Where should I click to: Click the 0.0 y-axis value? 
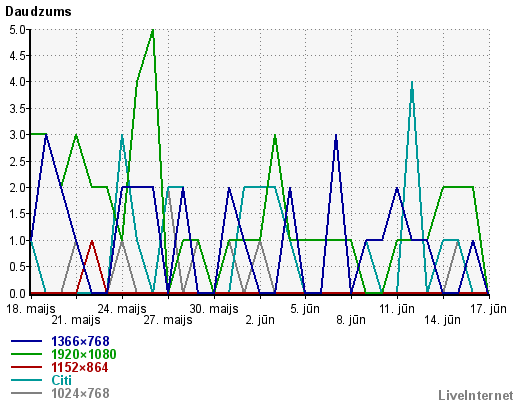[17, 294]
